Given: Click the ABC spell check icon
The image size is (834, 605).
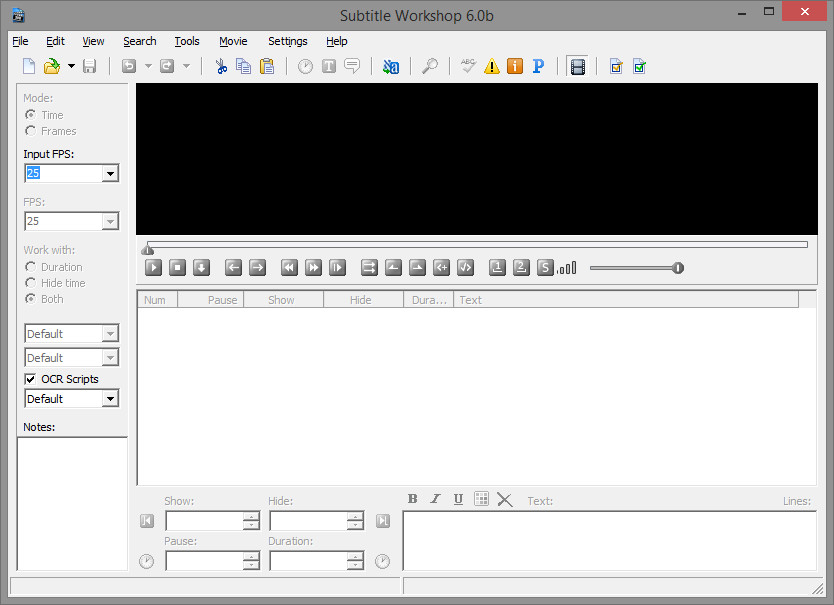Looking at the screenshot, I should click(468, 67).
